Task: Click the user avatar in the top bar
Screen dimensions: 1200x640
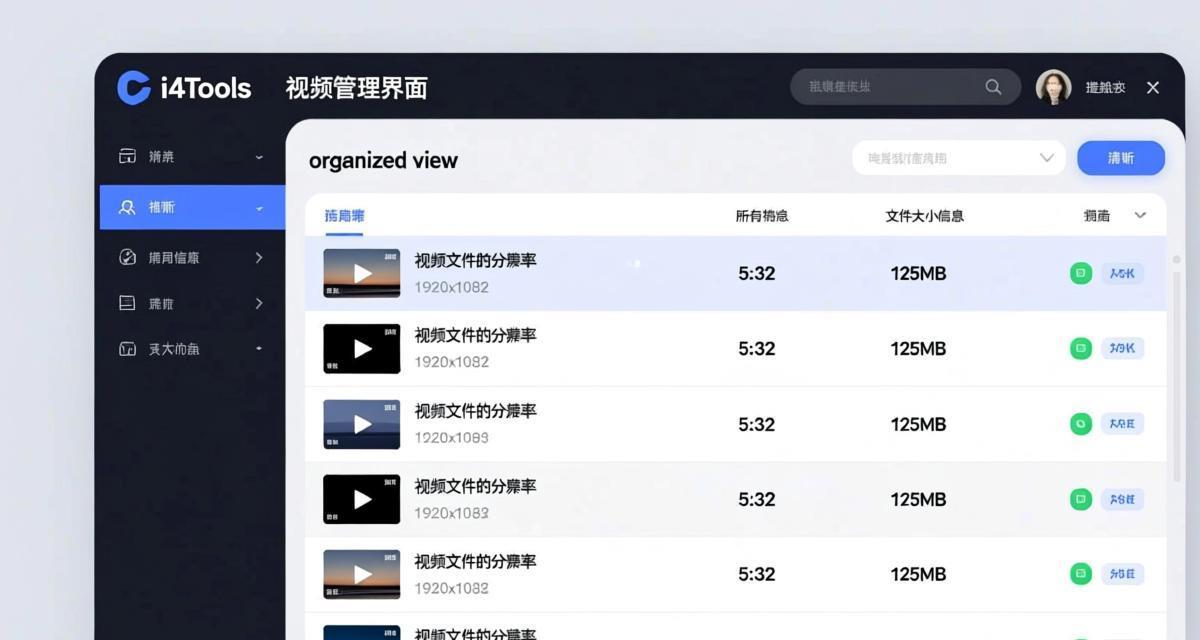Action: tap(1053, 87)
